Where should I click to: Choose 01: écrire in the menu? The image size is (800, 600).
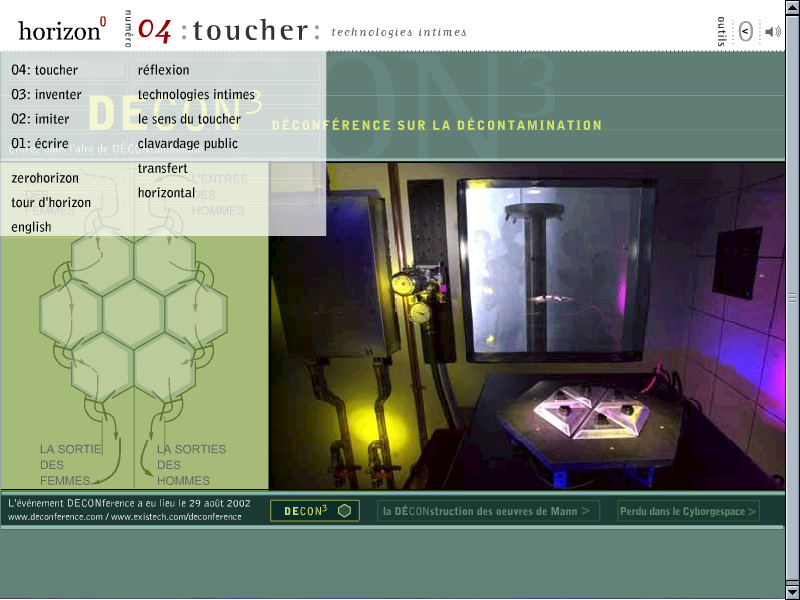[40, 144]
